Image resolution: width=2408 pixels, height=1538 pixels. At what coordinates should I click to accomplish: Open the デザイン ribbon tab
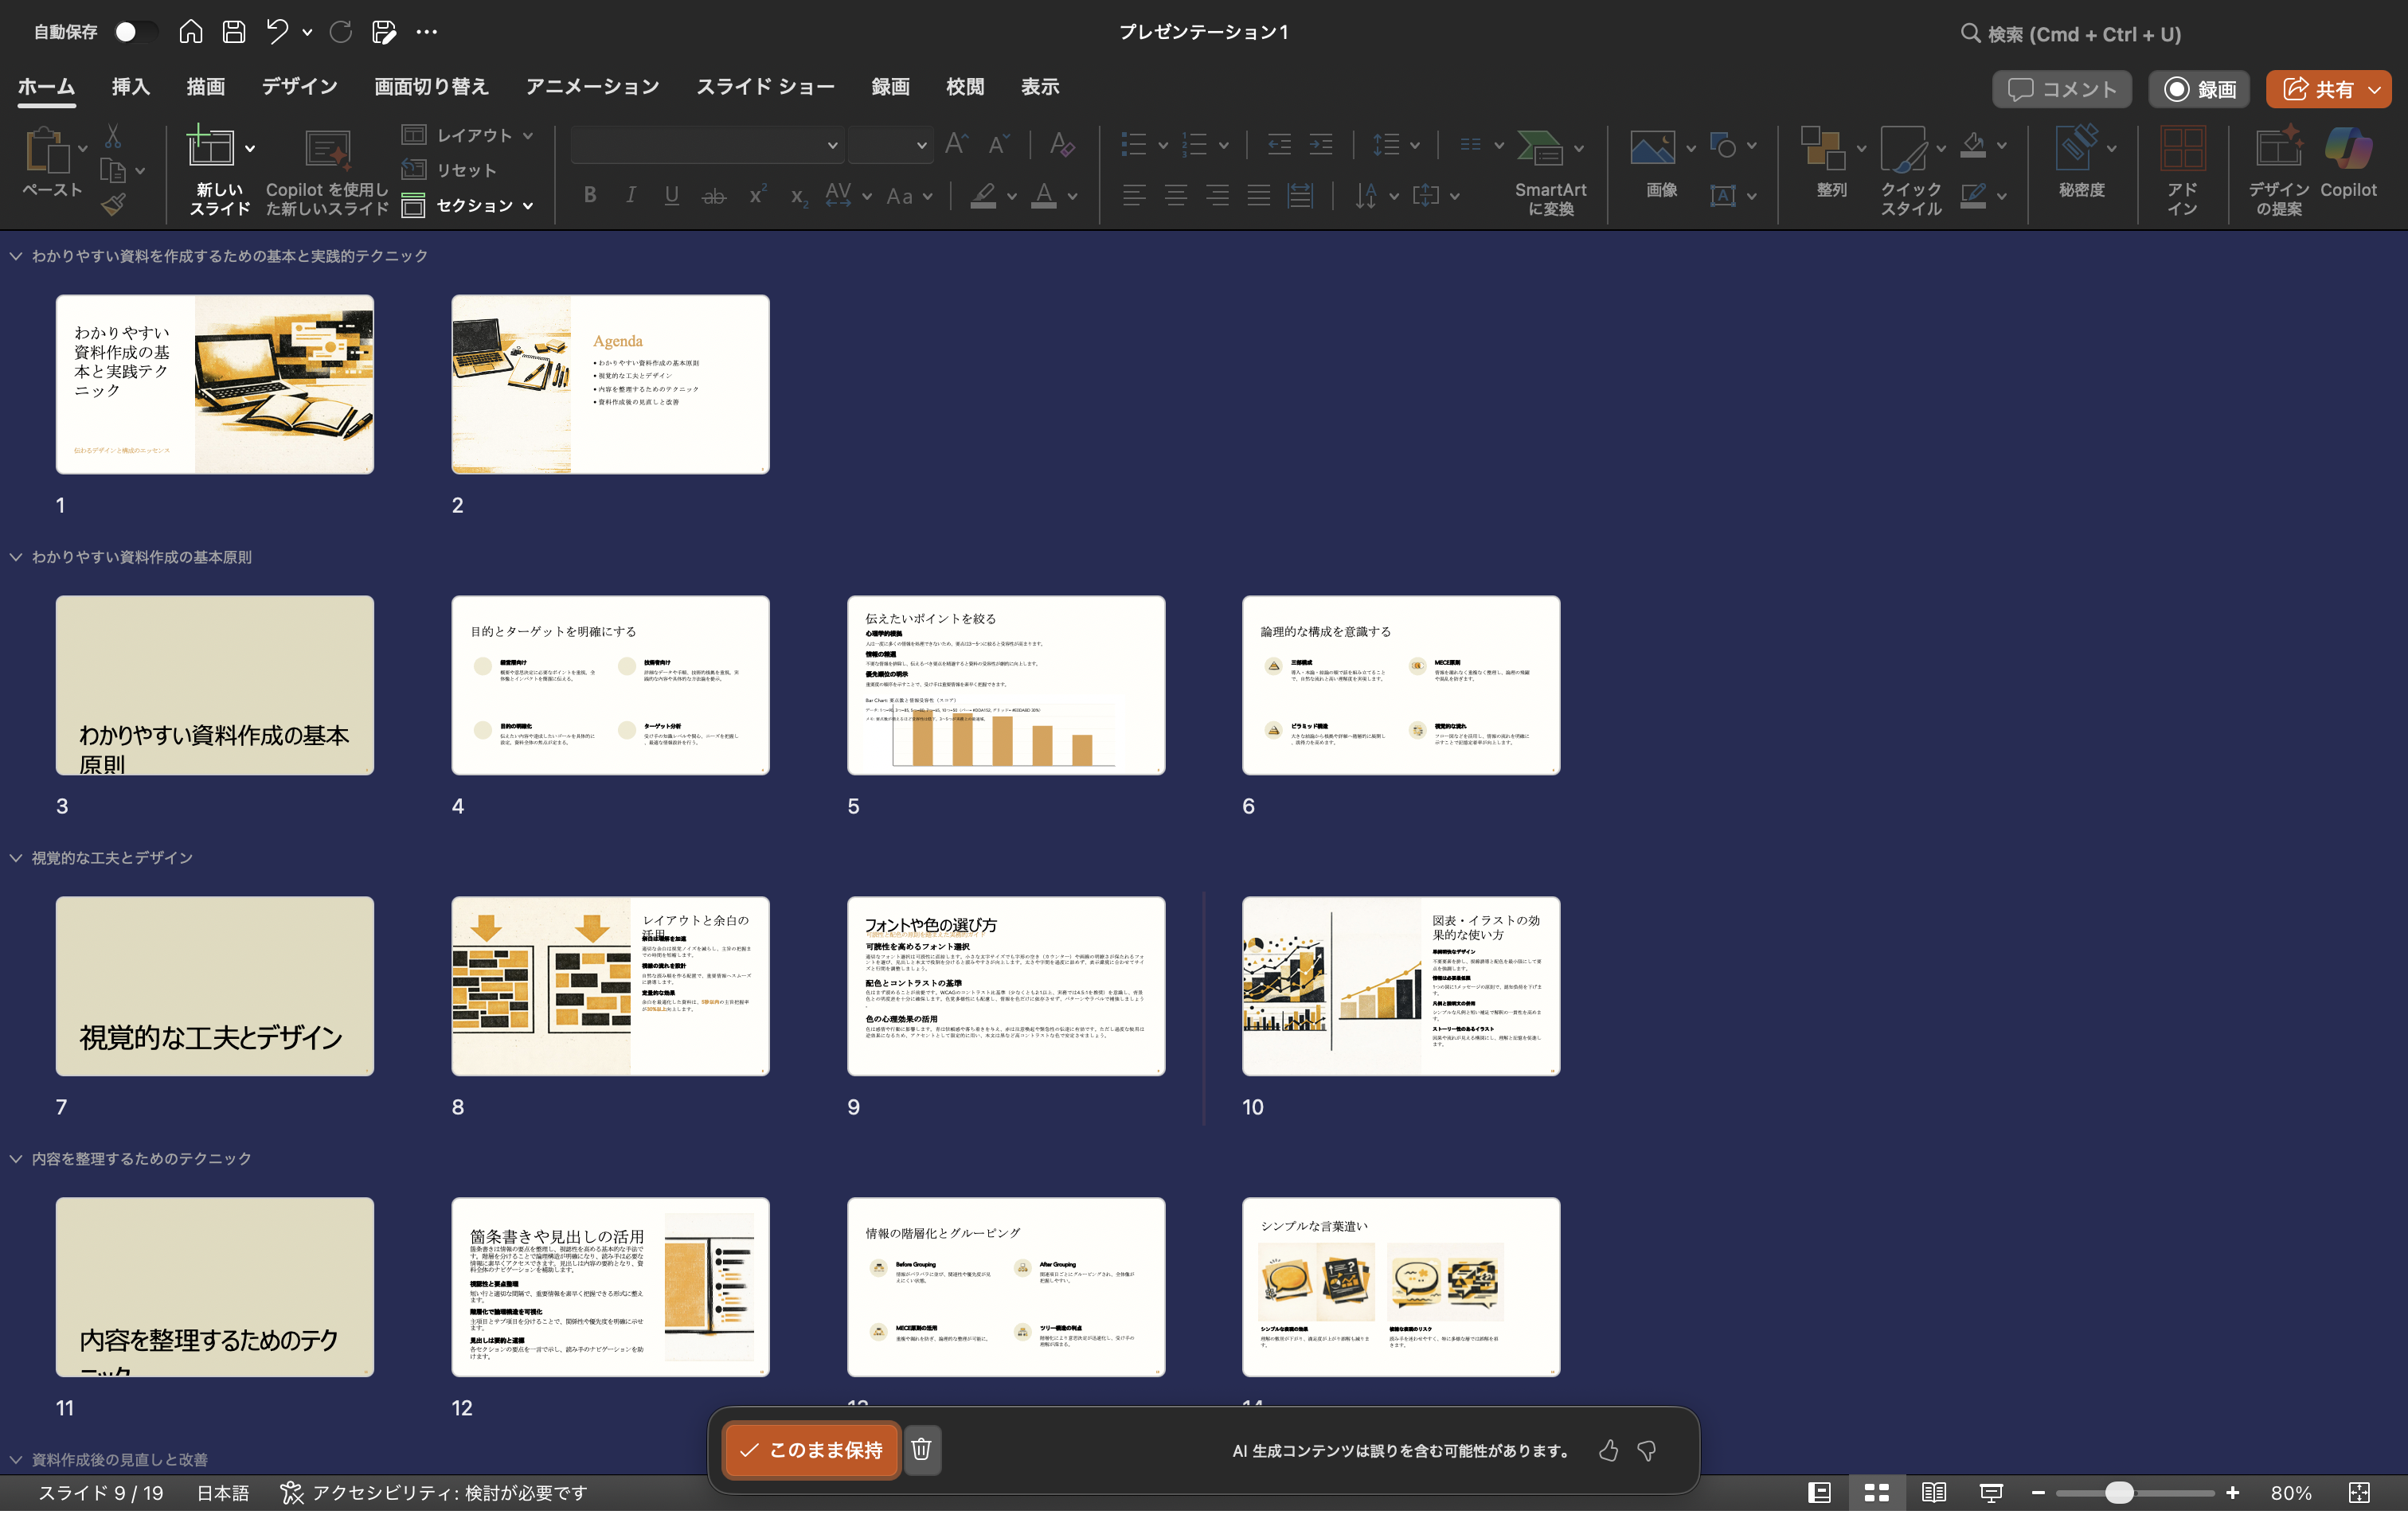coord(299,87)
